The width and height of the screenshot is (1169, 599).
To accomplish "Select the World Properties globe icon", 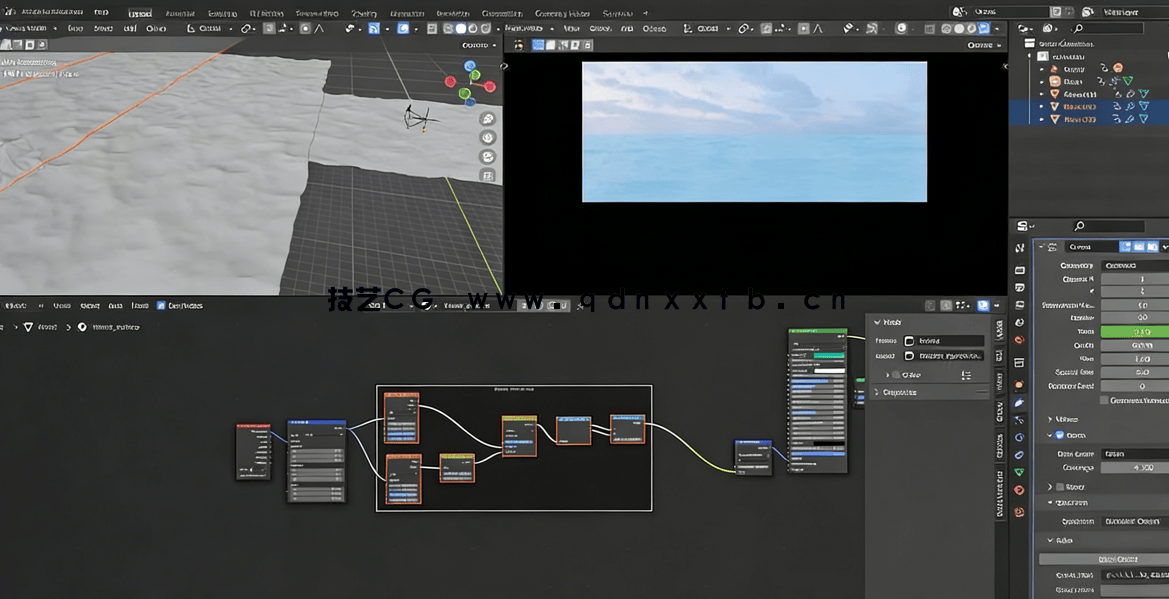I will (x=1018, y=340).
